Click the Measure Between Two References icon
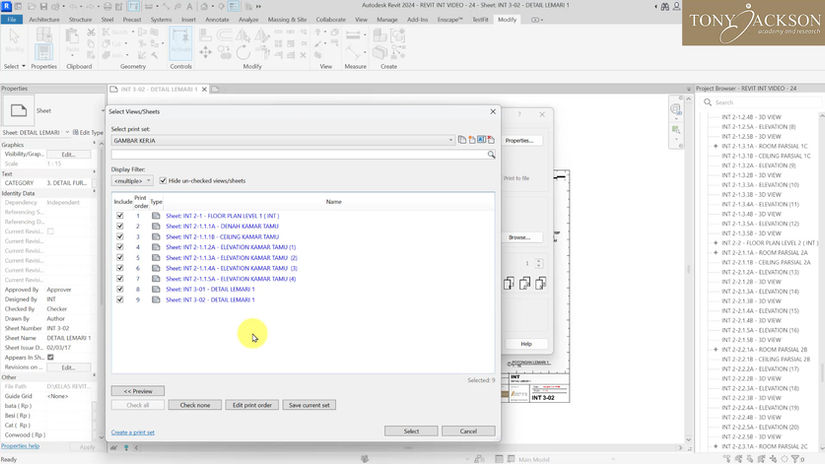 pyautogui.click(x=353, y=35)
